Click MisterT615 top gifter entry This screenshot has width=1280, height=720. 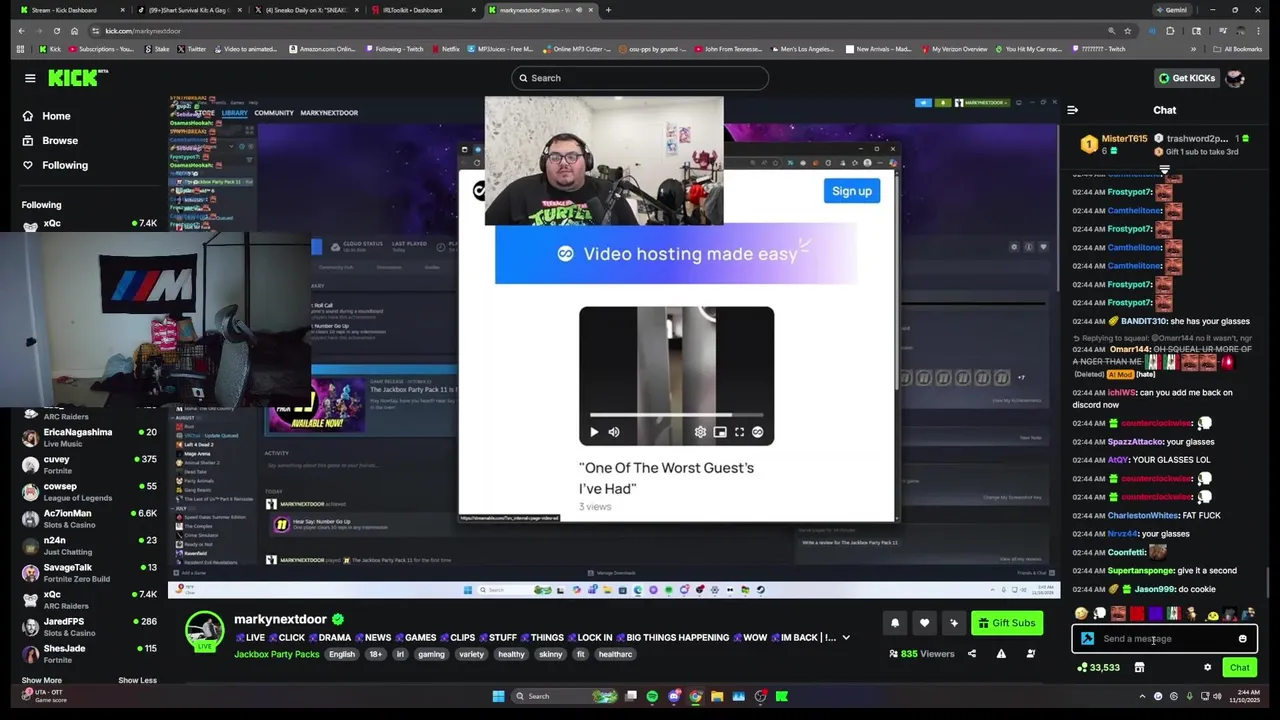(1113, 144)
